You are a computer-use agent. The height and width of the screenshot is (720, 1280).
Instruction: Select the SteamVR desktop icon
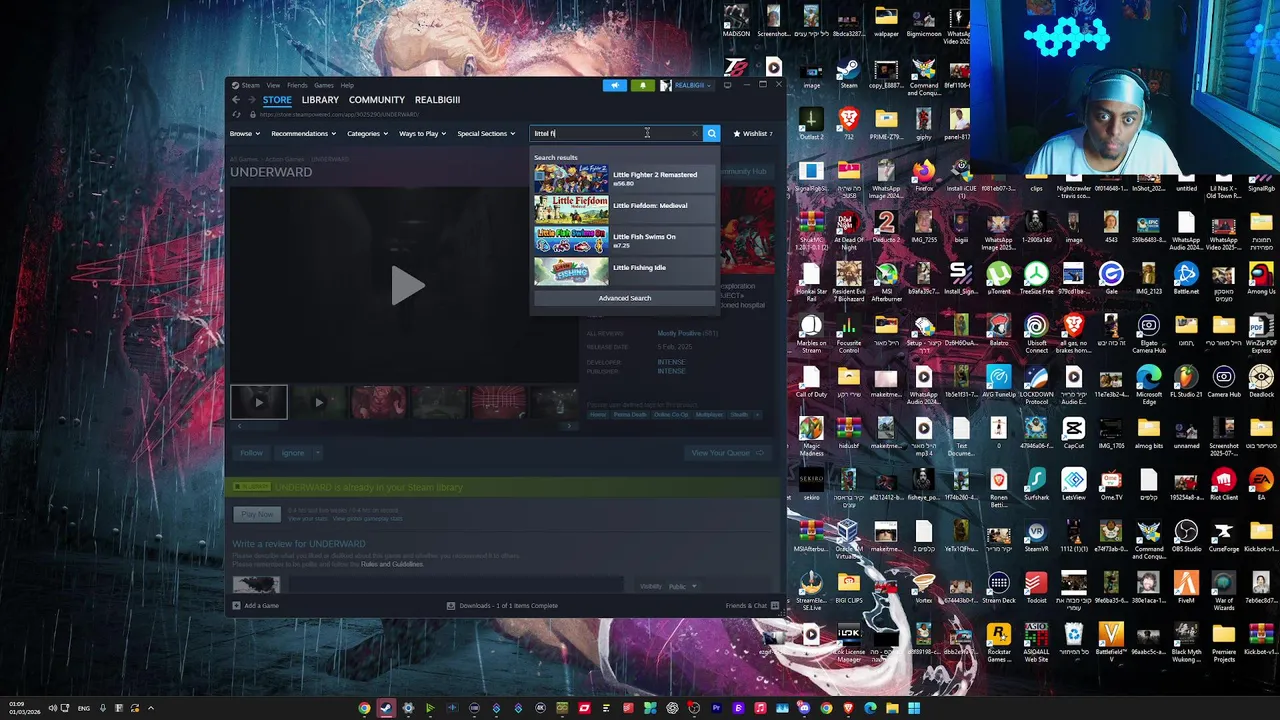(x=1036, y=535)
